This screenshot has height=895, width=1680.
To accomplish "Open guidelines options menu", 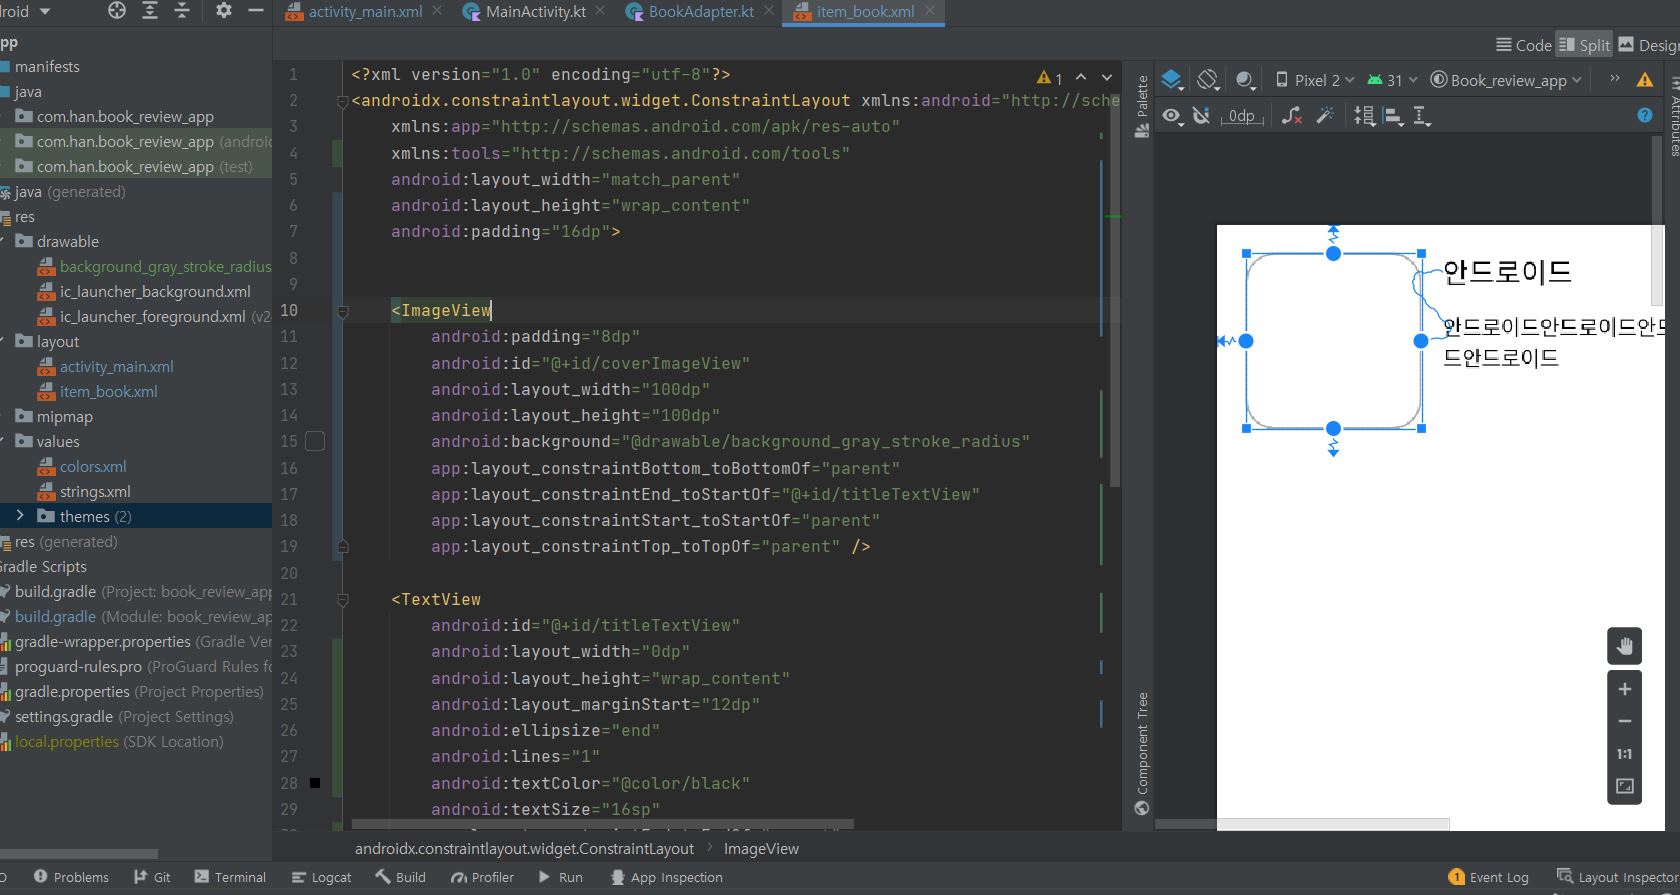I will point(1422,116).
